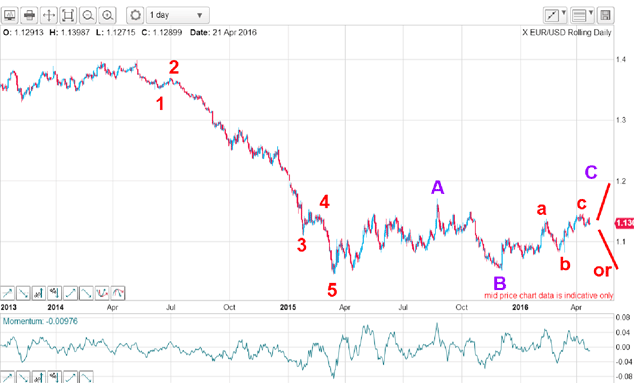The height and width of the screenshot is (383, 634).
Task: Zoom in with the plus magnifier
Action: coord(107,15)
